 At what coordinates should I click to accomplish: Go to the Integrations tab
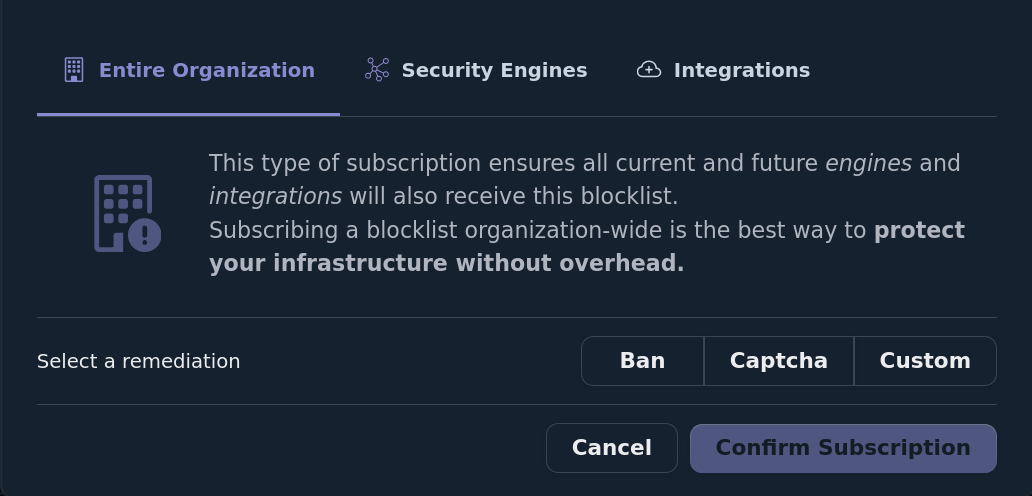741,70
